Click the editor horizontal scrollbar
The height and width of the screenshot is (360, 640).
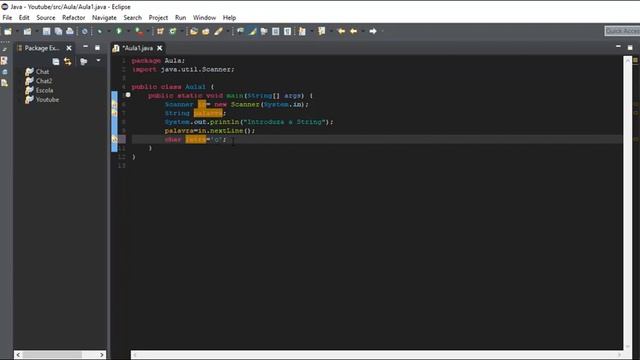point(376,355)
